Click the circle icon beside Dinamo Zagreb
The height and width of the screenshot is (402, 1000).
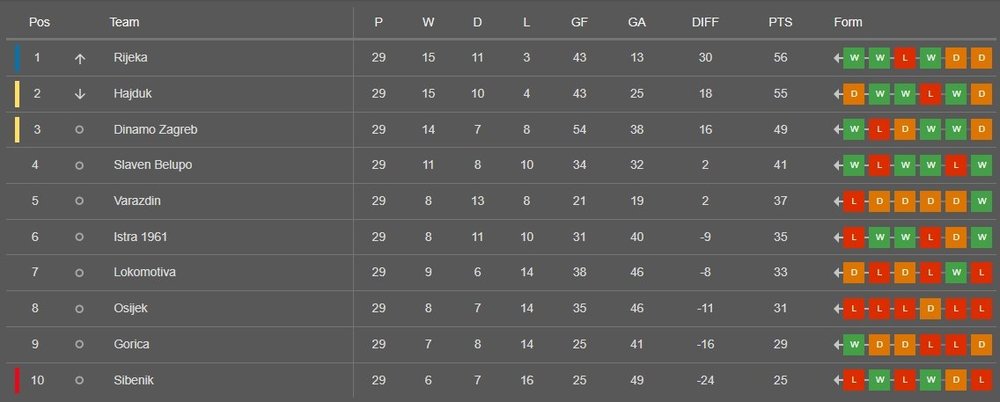point(80,130)
